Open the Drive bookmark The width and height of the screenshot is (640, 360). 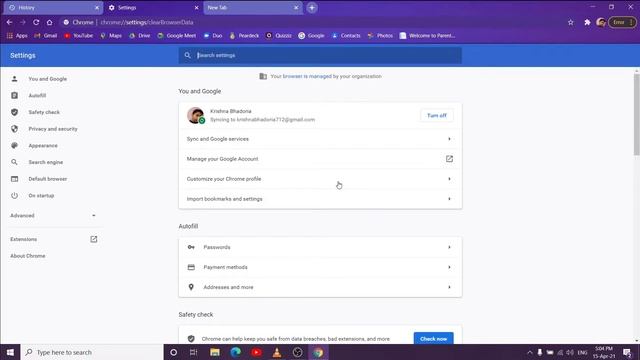click(x=140, y=36)
